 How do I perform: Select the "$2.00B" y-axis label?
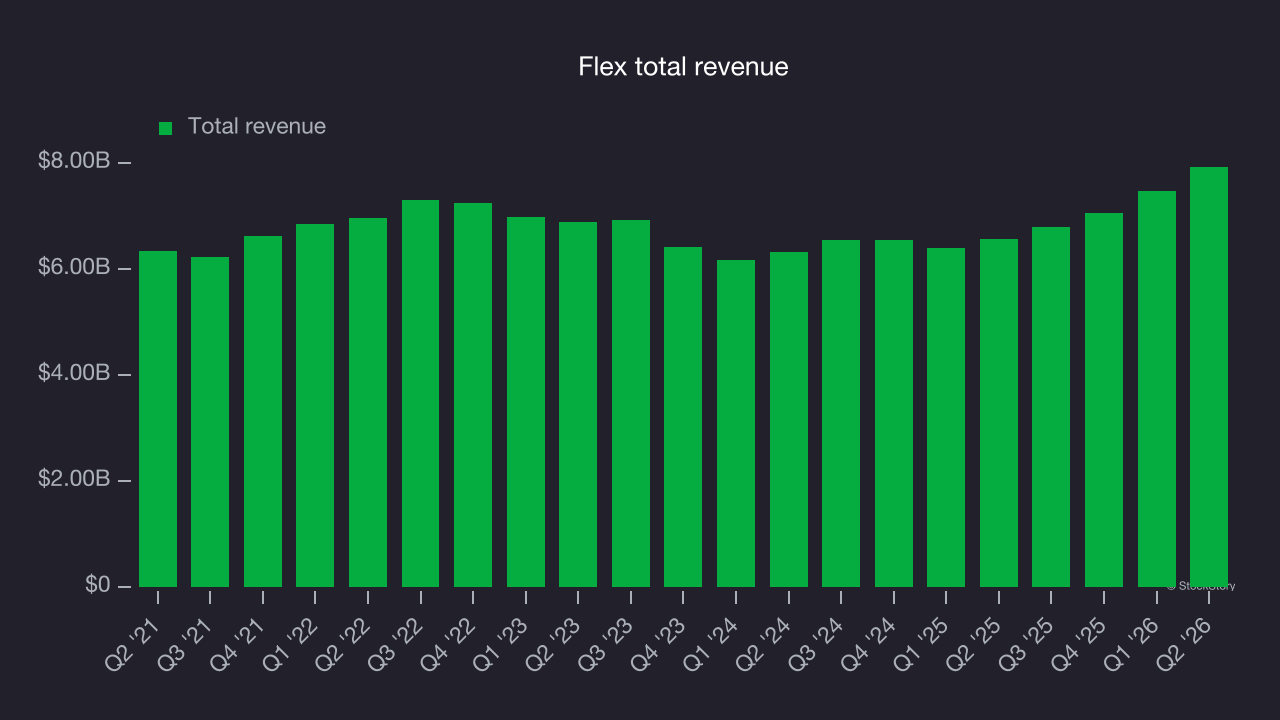tap(74, 479)
